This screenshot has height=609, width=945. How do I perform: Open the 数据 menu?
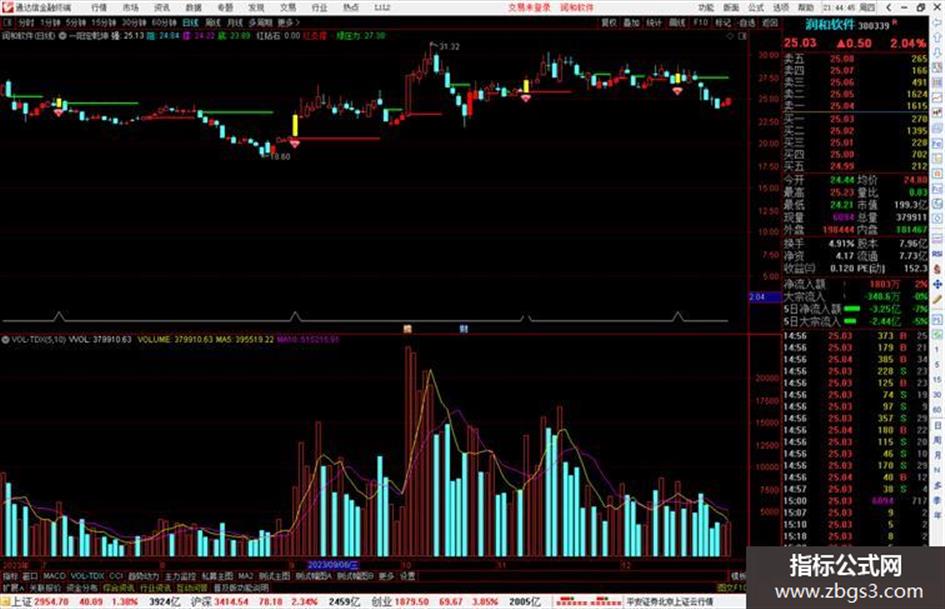coord(193,7)
